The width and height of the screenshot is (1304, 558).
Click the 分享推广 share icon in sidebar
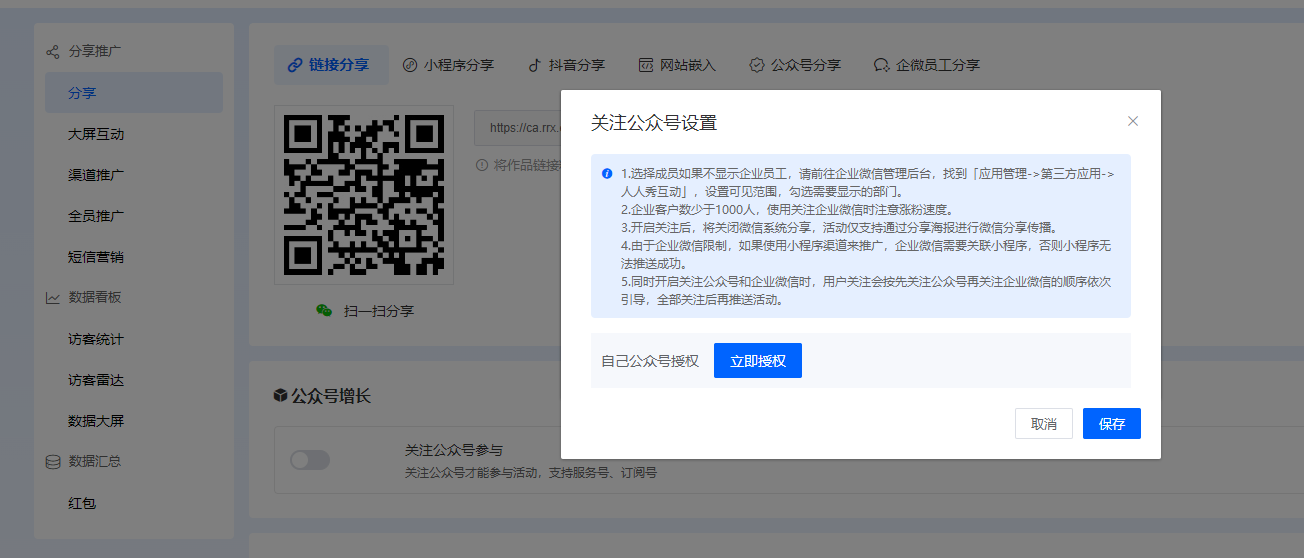(x=53, y=51)
